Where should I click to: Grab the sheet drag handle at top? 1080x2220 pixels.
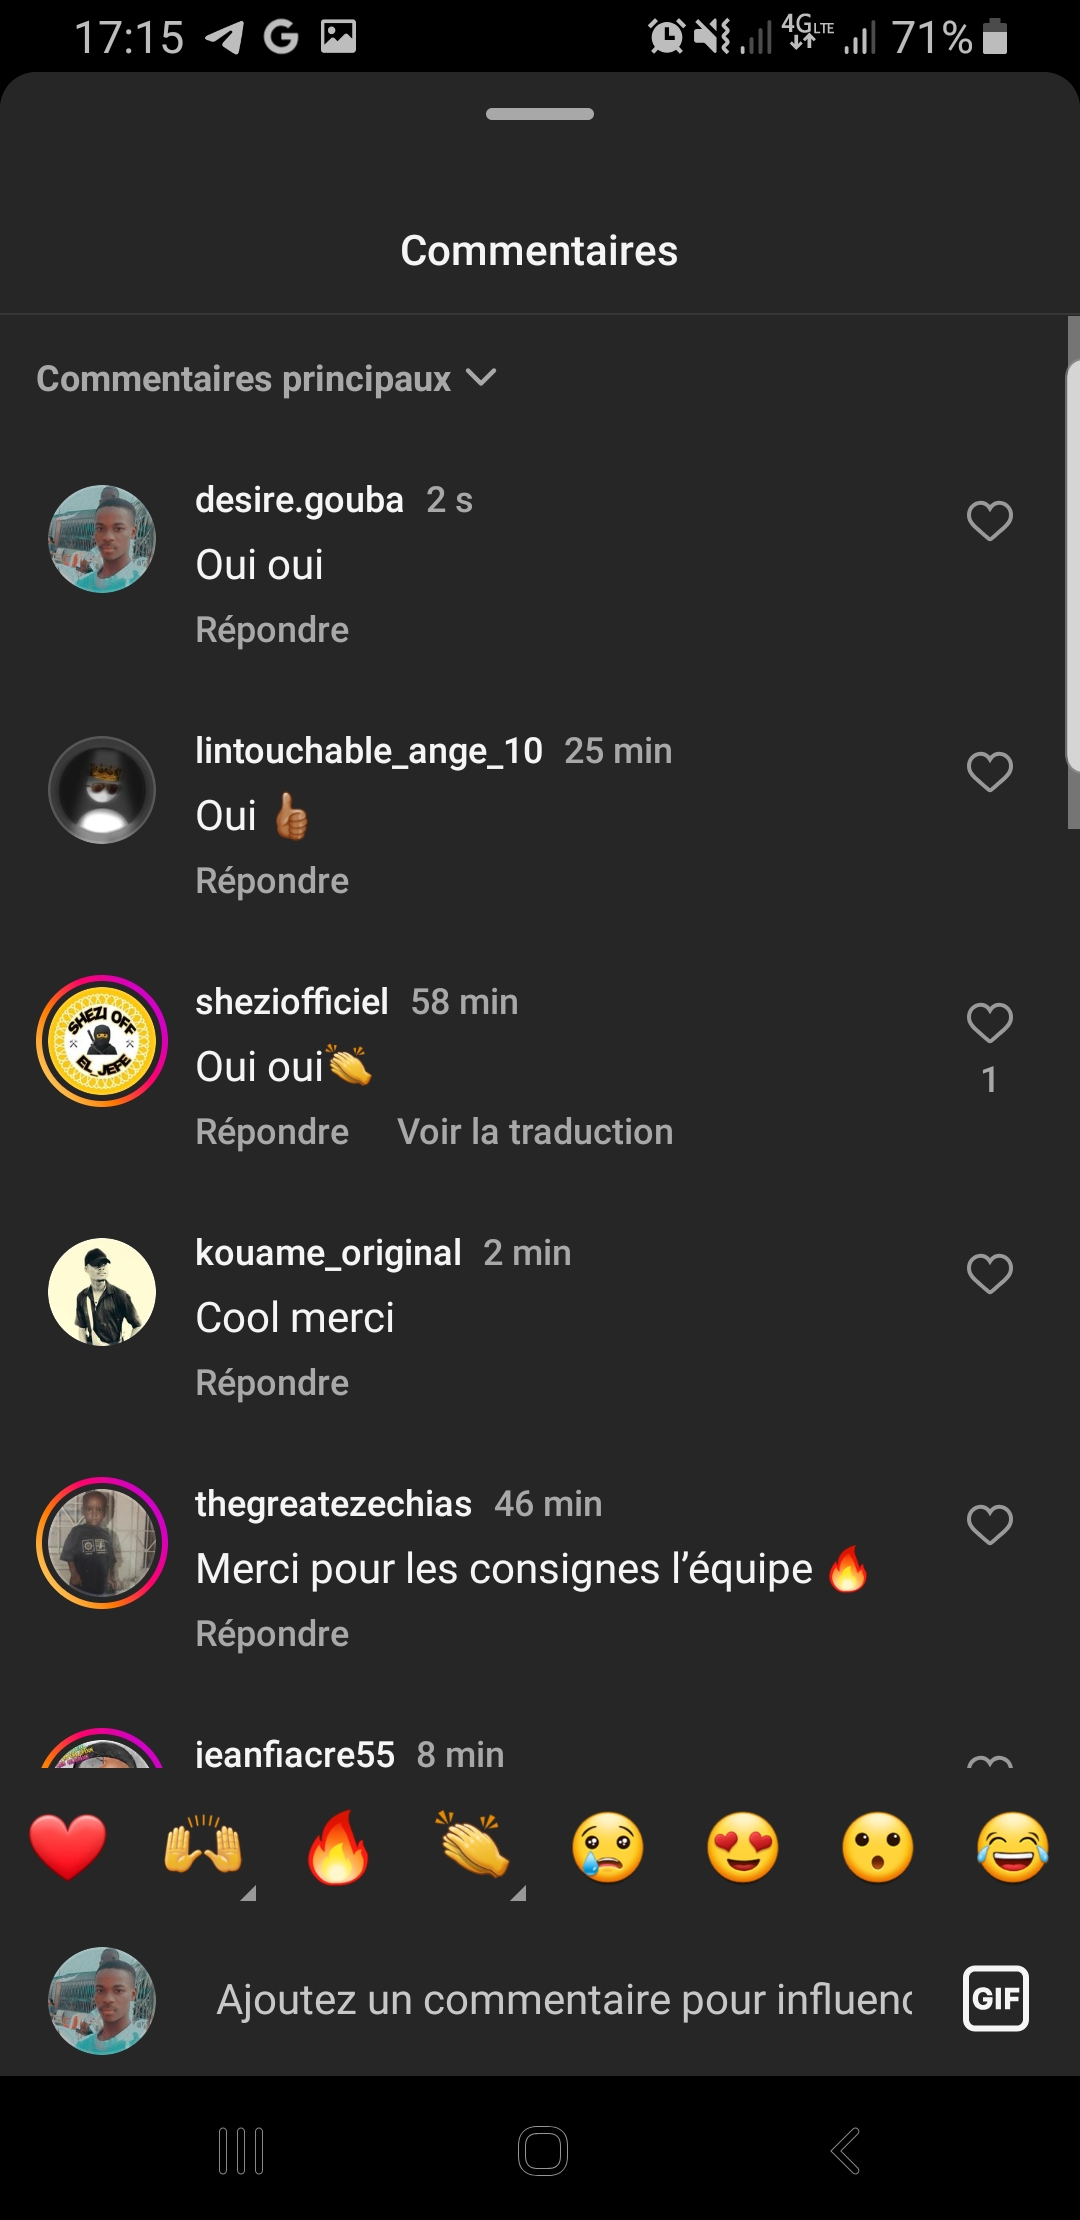pyautogui.click(x=540, y=114)
